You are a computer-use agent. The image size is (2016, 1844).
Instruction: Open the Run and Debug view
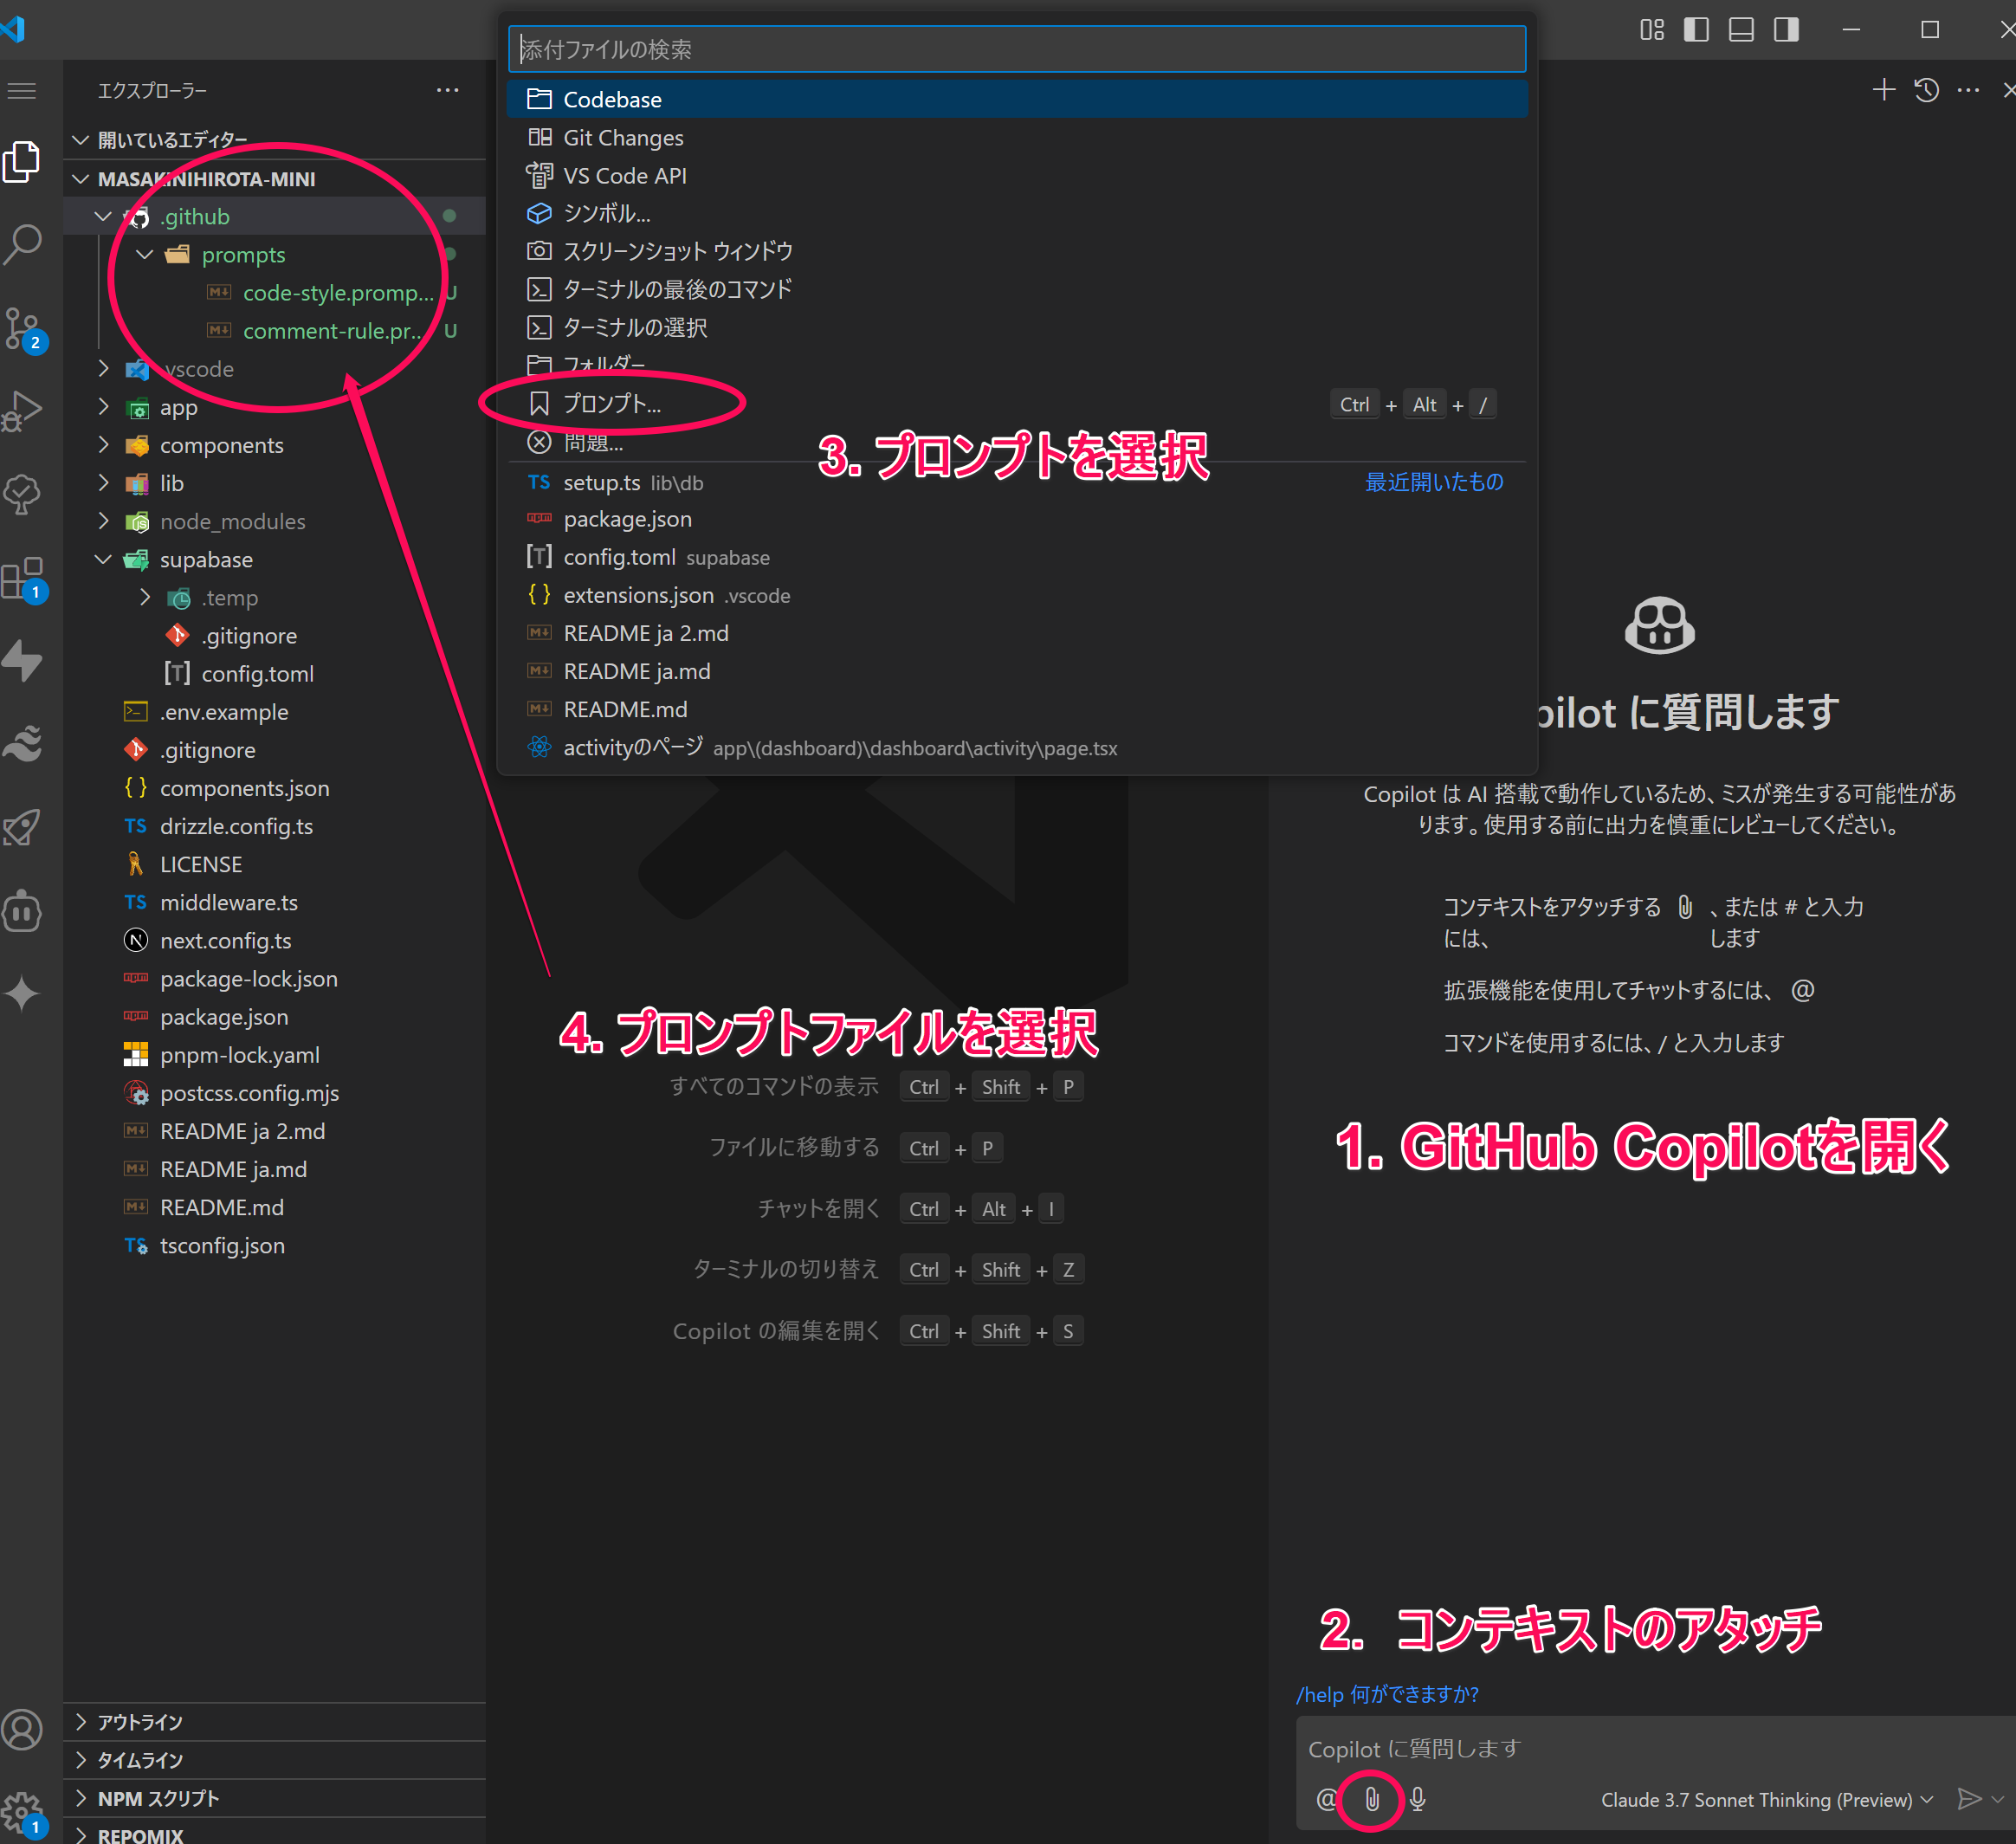pos(23,408)
